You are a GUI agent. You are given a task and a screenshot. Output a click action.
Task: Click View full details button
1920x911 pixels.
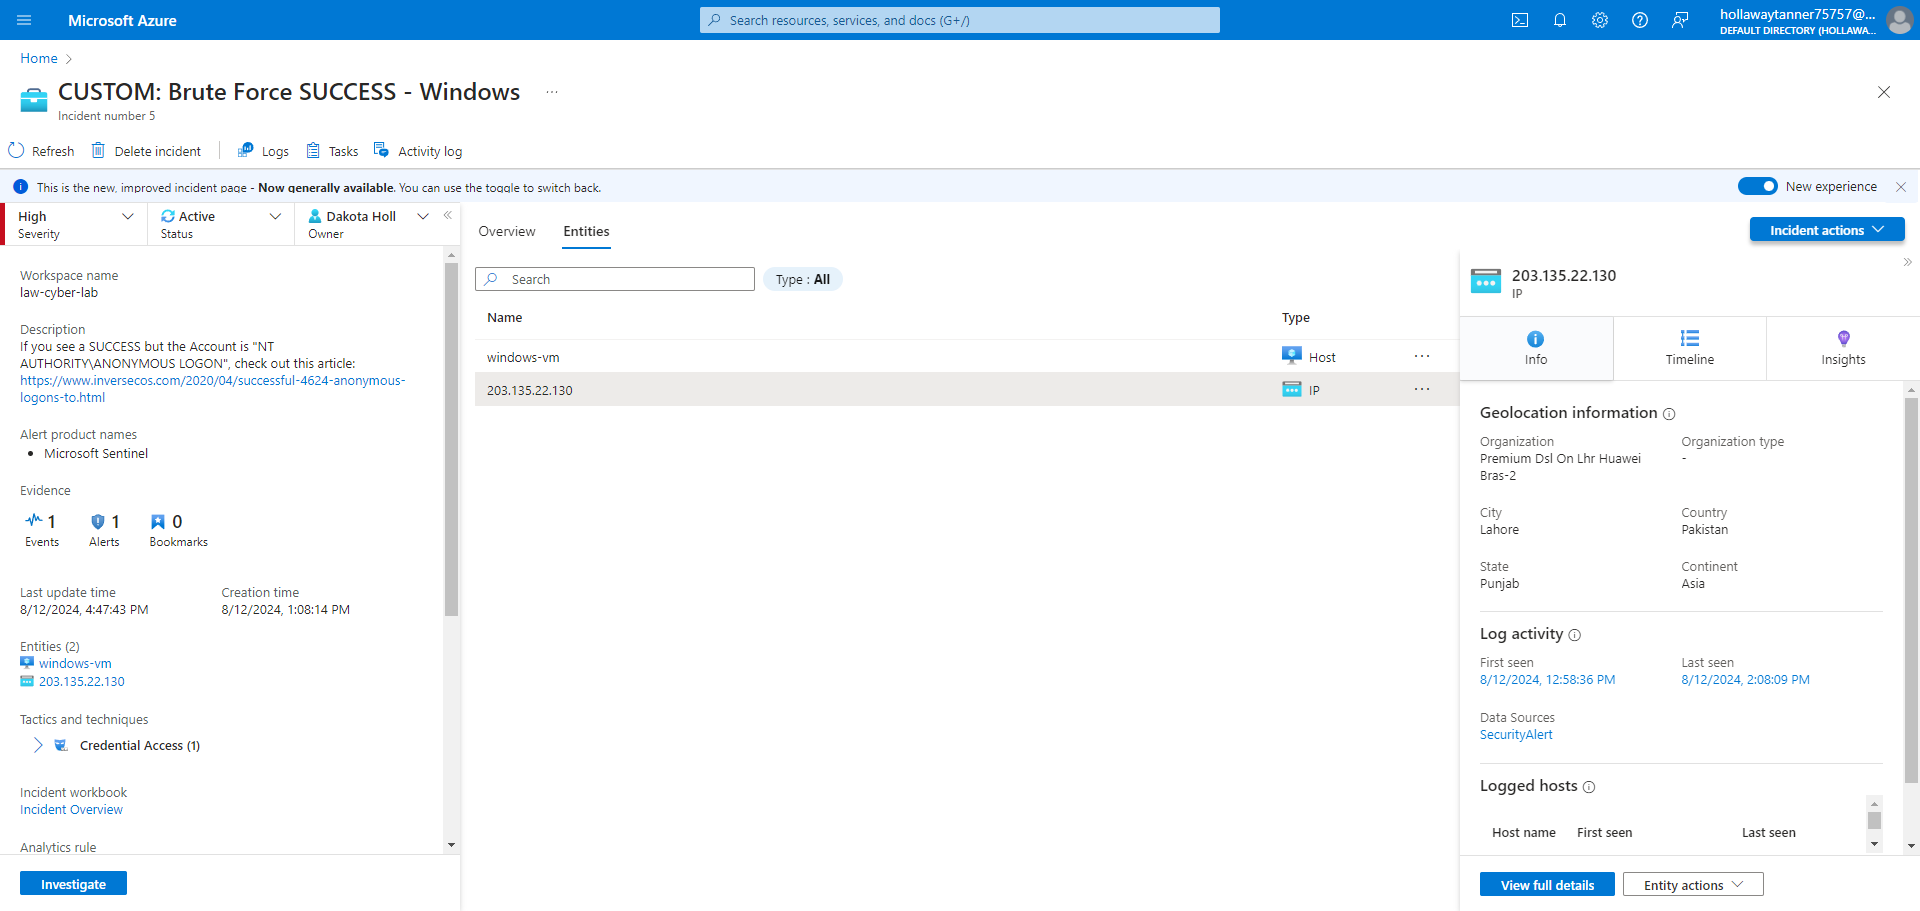[1547, 885]
